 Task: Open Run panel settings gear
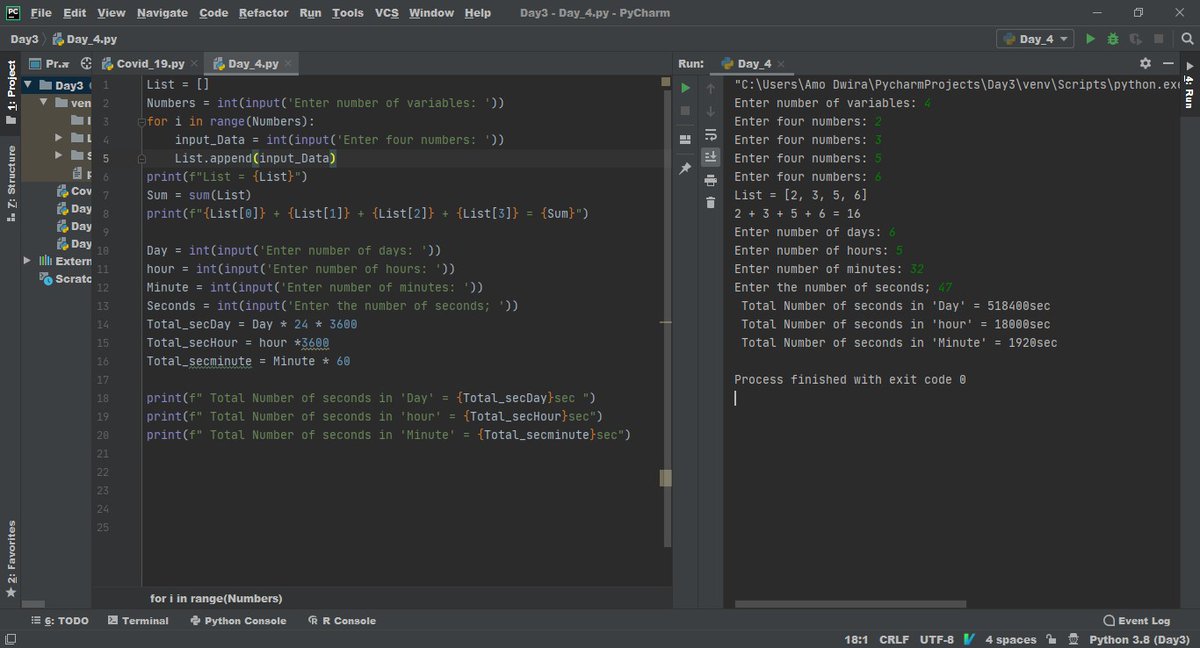click(x=1146, y=63)
